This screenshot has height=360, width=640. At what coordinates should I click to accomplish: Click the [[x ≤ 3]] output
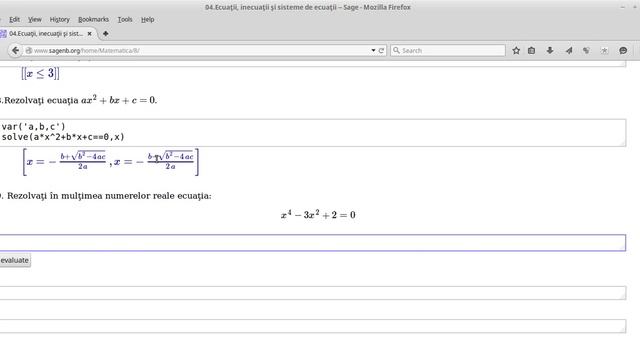pyautogui.click(x=40, y=73)
